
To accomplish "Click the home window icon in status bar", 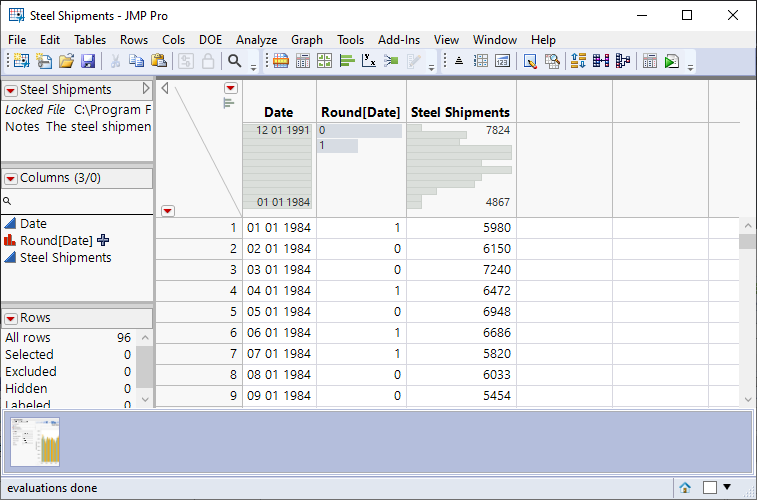I will pos(685,487).
